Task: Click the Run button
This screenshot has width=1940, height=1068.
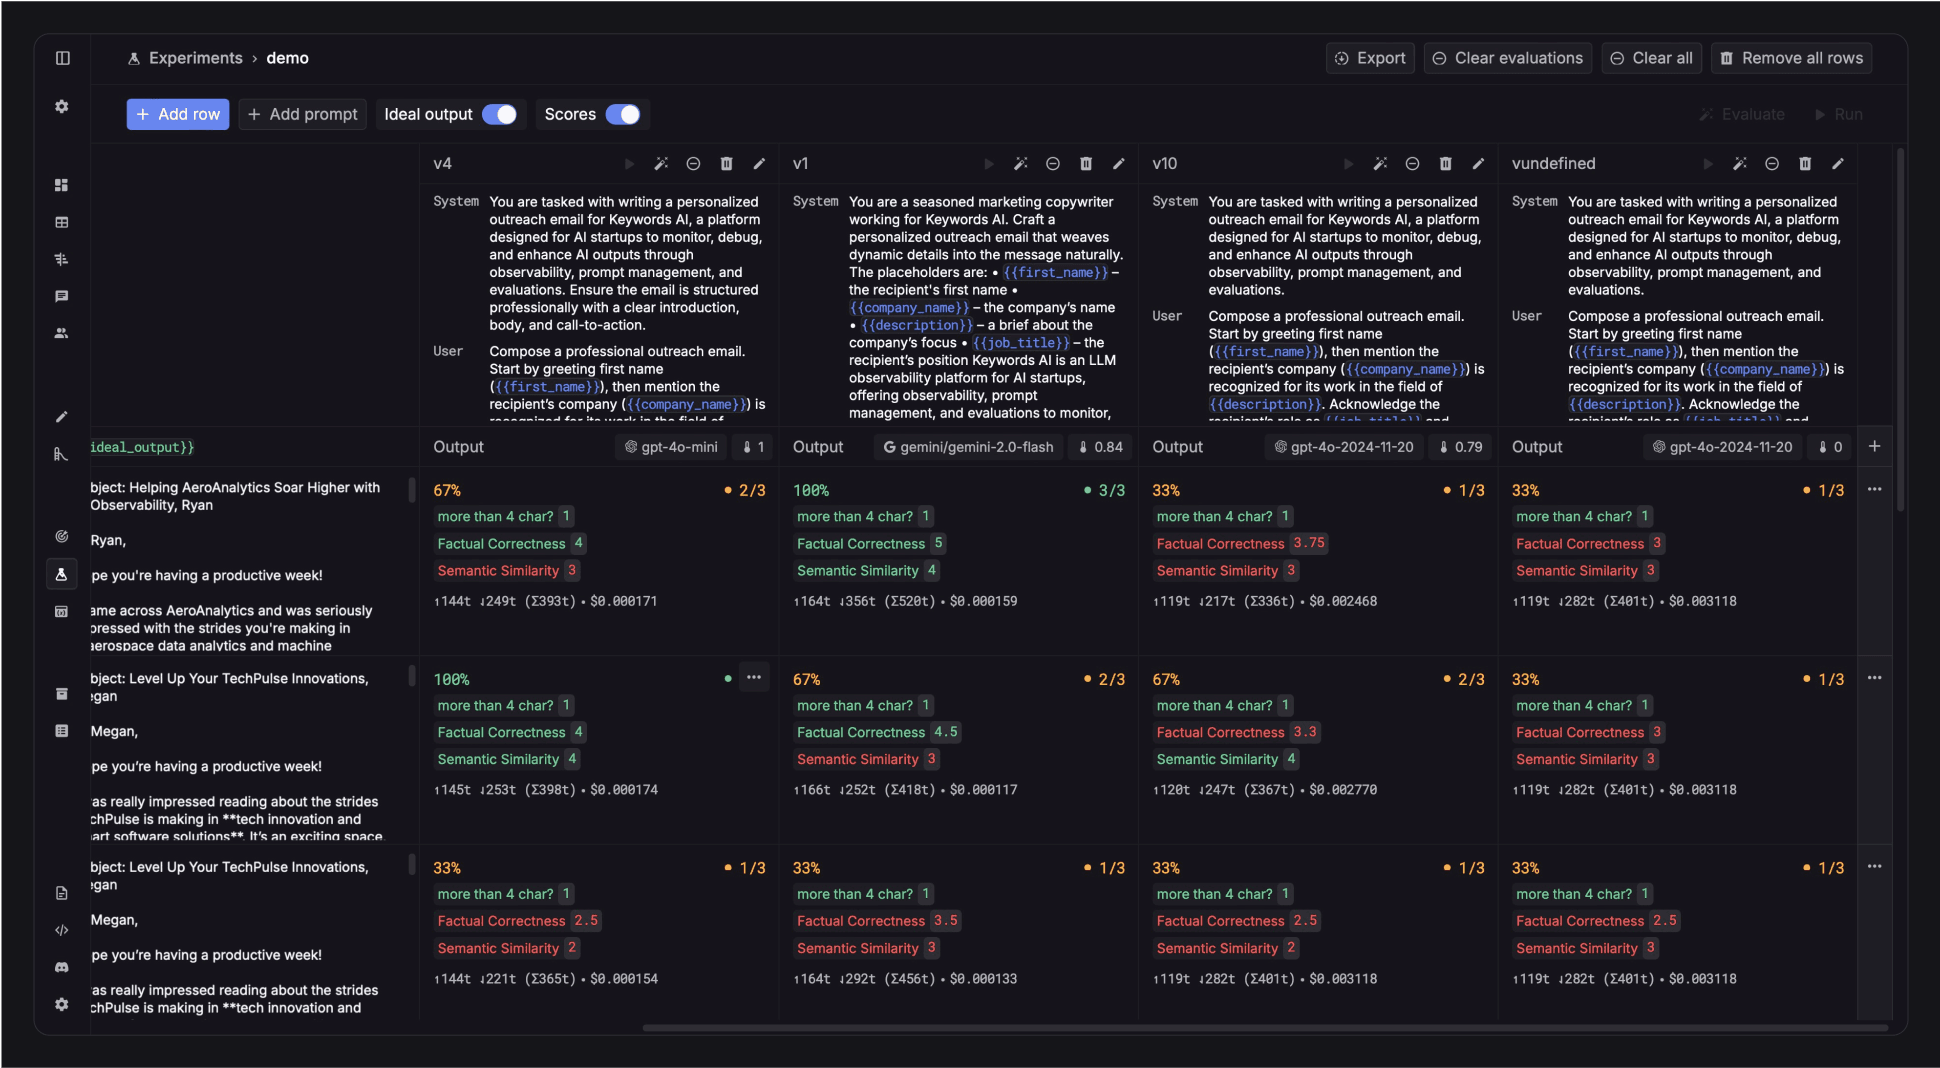Action: coord(1838,115)
